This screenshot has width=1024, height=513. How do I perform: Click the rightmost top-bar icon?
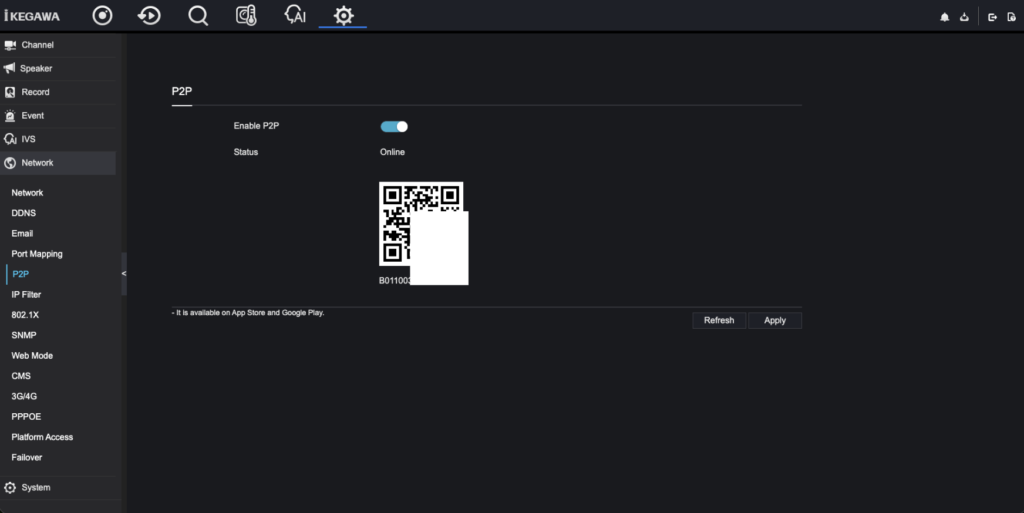point(1012,17)
